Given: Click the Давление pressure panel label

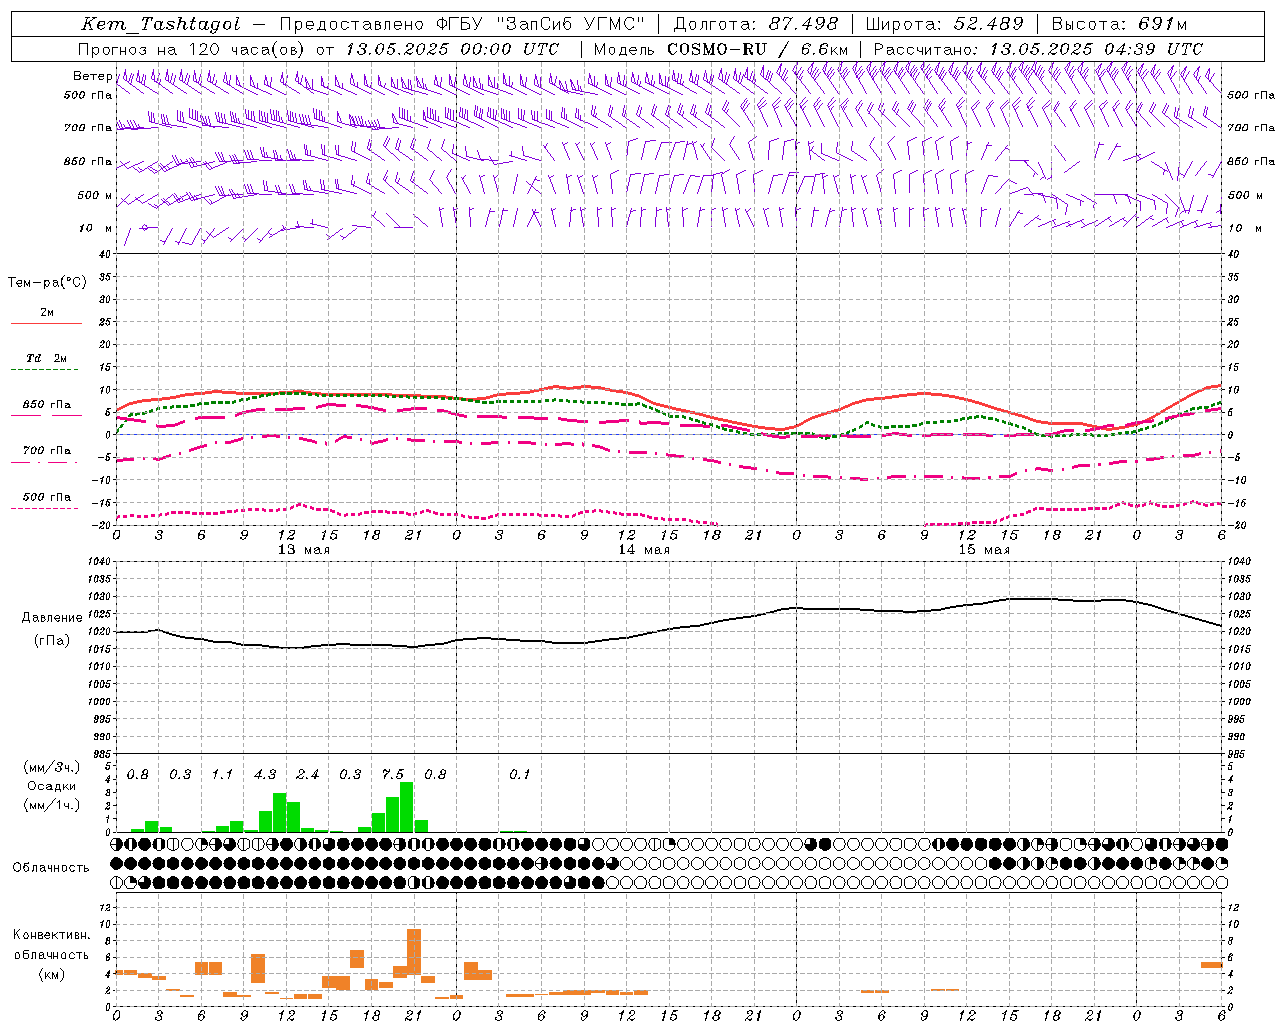Looking at the screenshot, I should coord(52,618).
